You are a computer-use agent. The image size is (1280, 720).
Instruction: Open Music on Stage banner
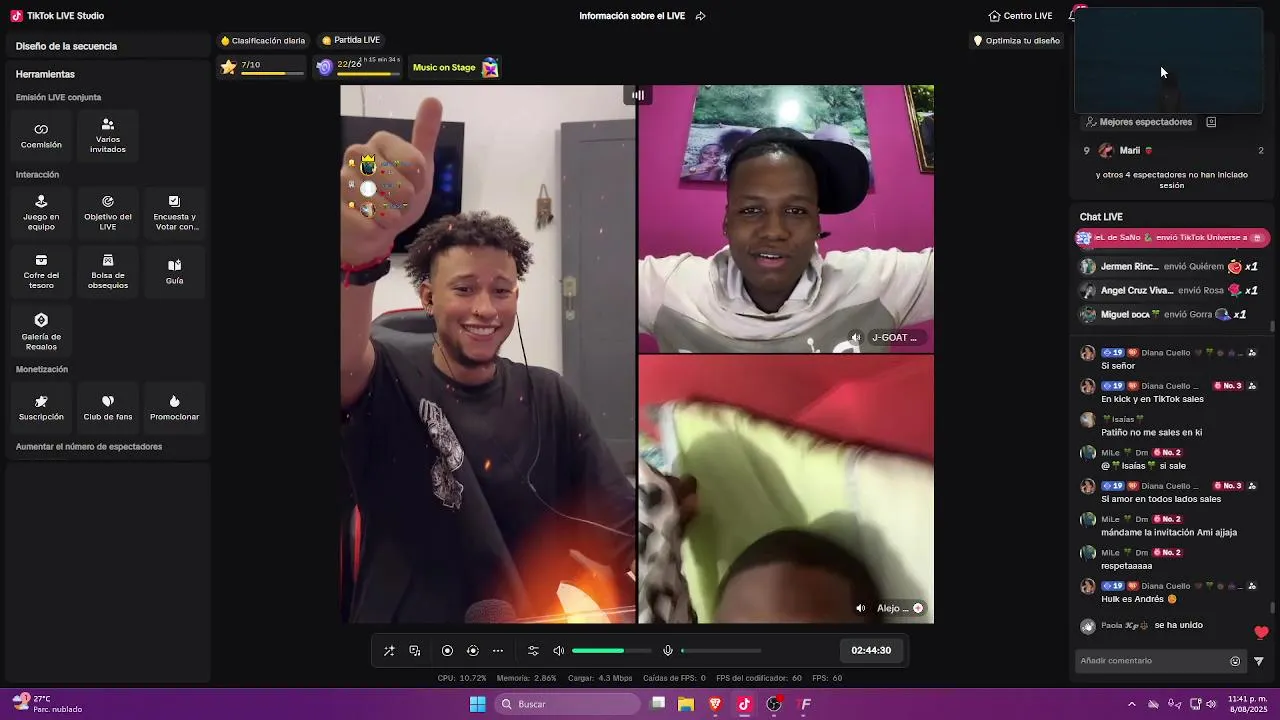(x=455, y=68)
